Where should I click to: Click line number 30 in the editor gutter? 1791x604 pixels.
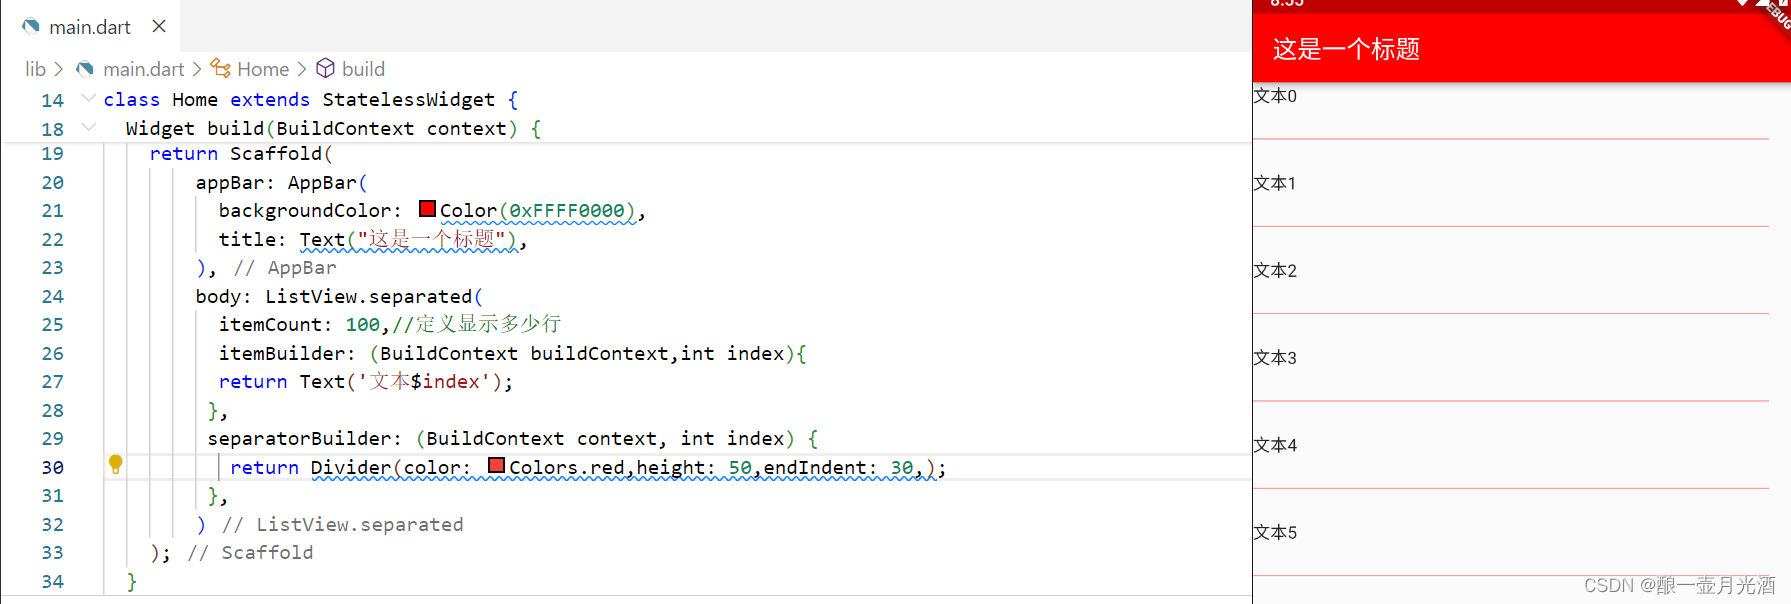pos(52,466)
